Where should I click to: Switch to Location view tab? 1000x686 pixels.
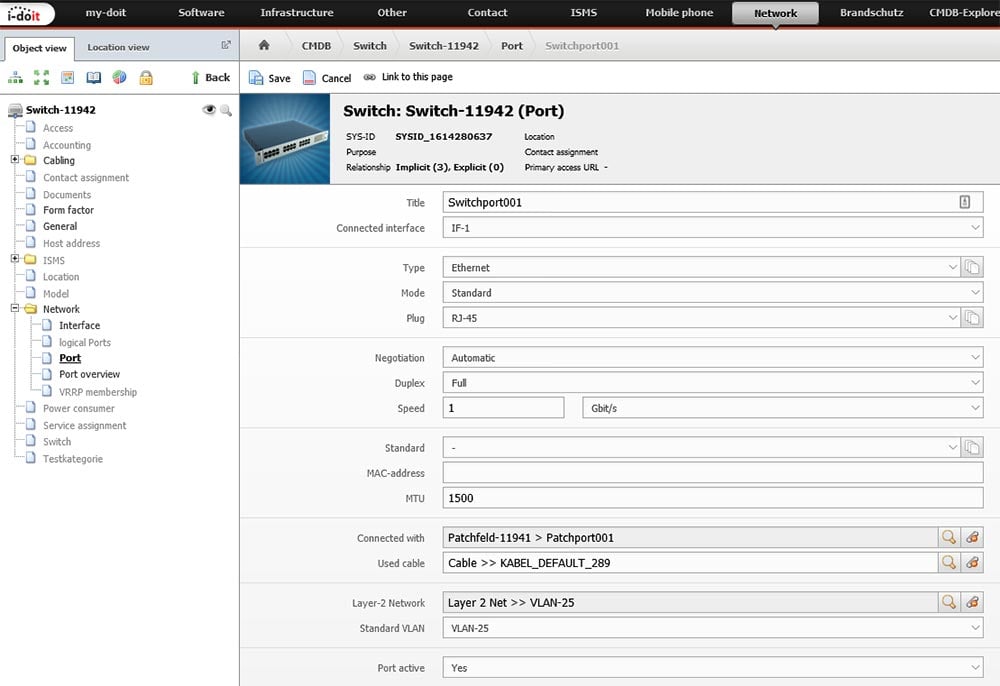[118, 47]
